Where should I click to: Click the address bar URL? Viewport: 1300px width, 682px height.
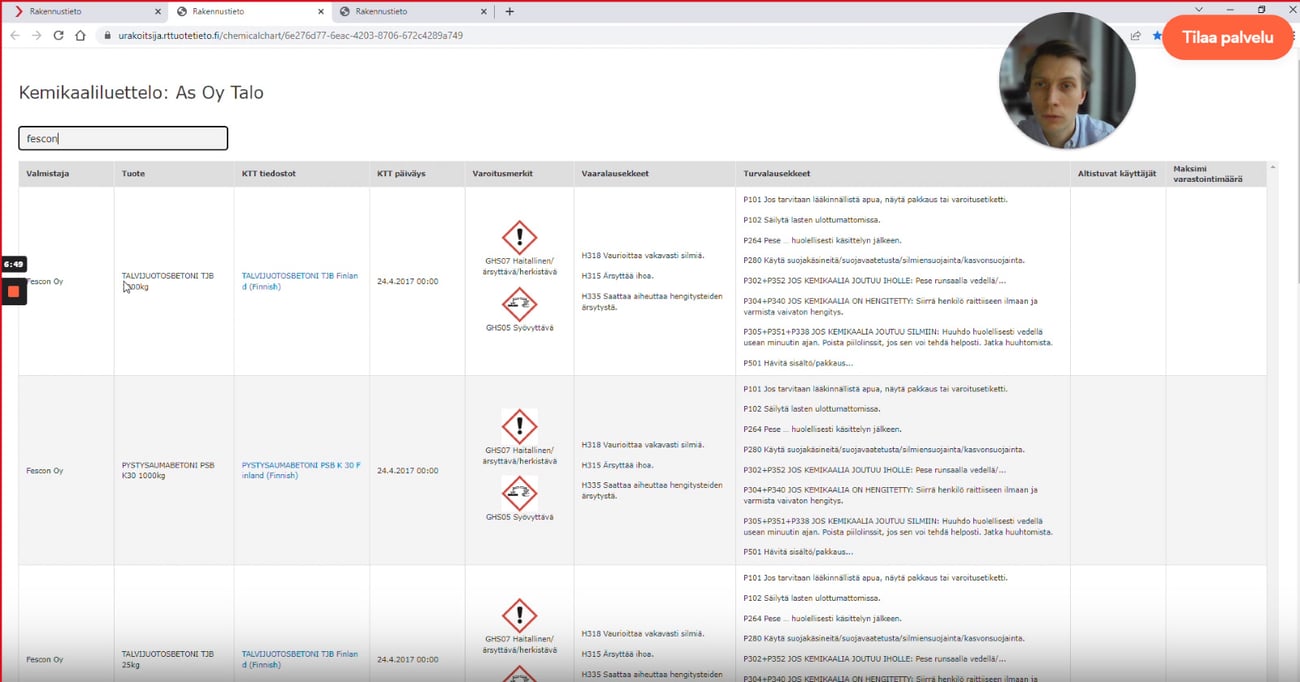click(x=290, y=35)
